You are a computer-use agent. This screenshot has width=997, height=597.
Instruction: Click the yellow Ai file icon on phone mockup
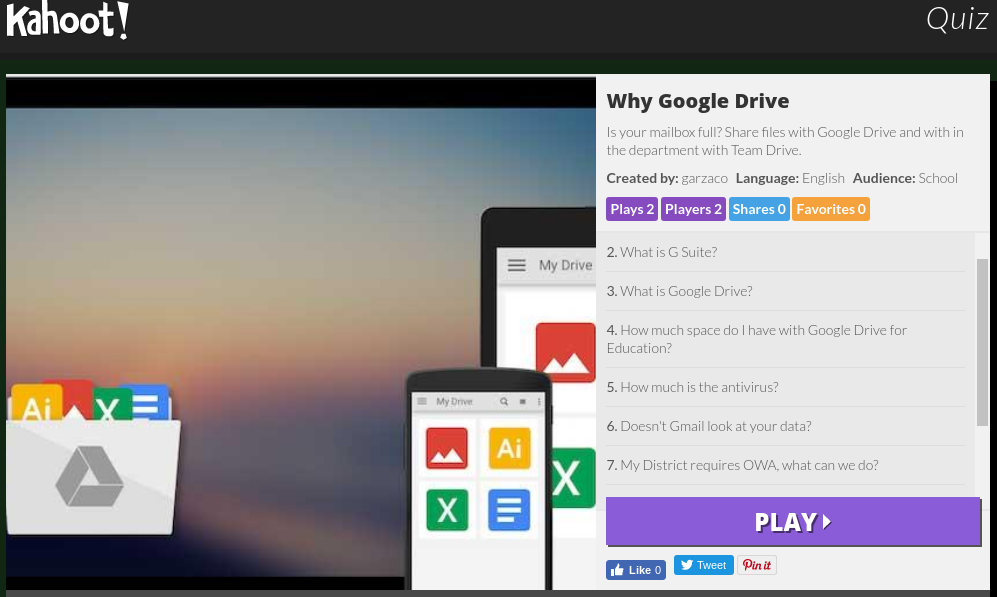coord(509,448)
